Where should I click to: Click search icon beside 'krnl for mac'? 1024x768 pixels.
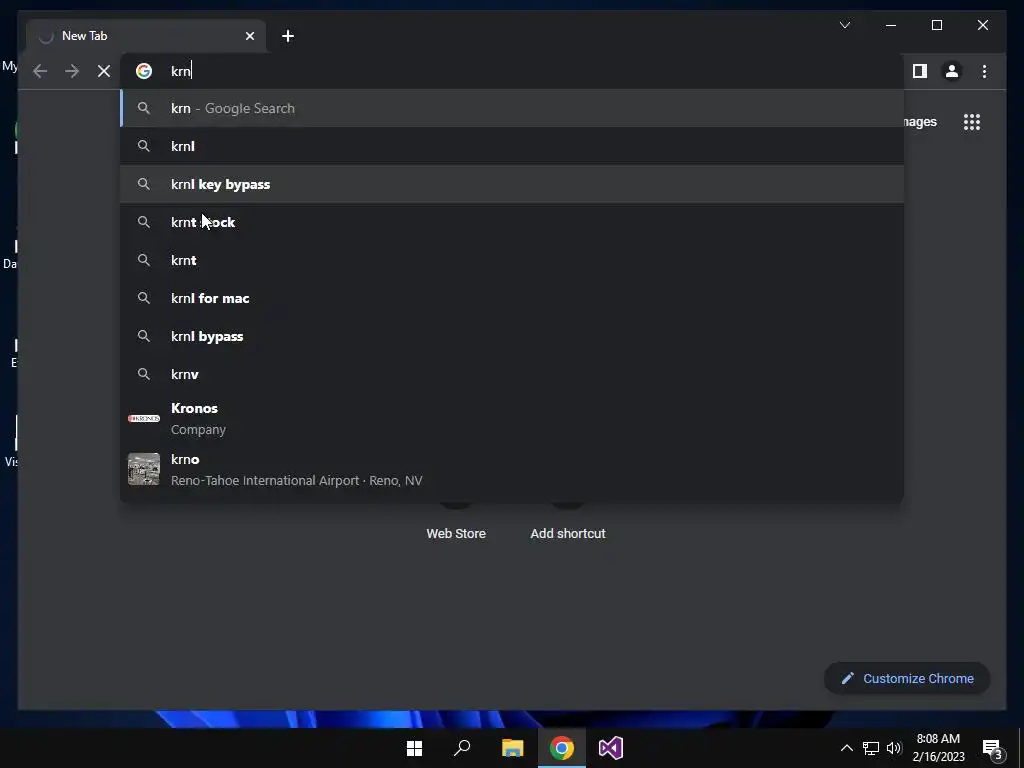pos(144,298)
